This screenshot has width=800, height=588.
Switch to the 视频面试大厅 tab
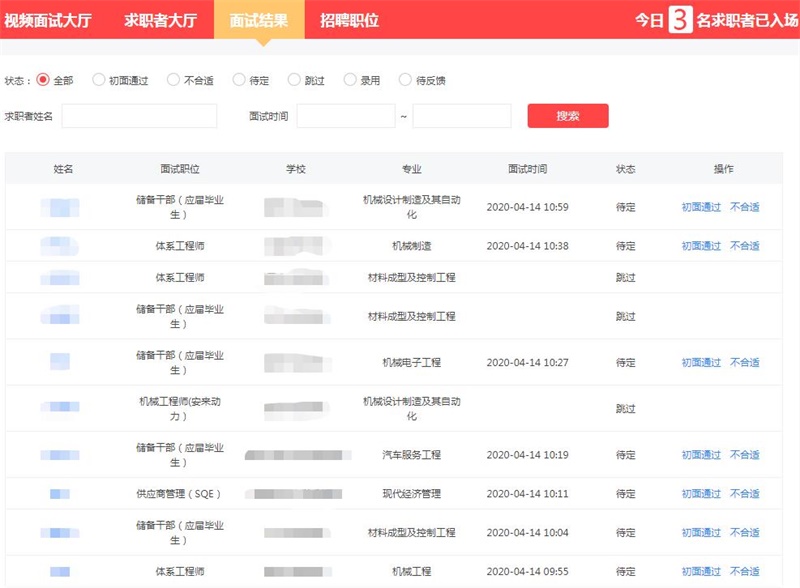pyautogui.click(x=48, y=20)
